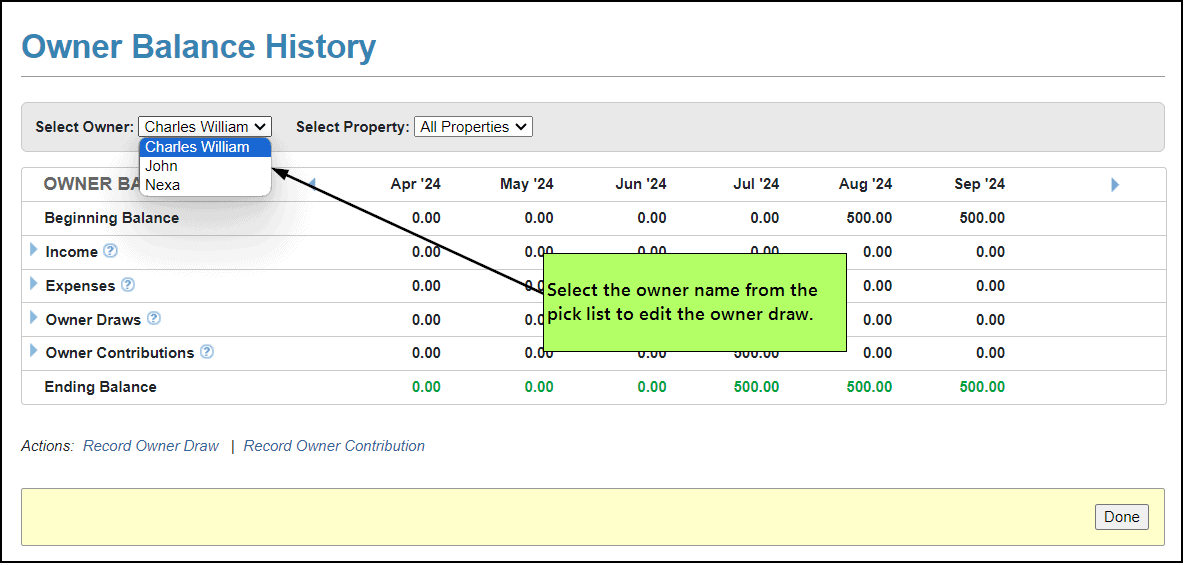Image resolution: width=1185 pixels, height=565 pixels.
Task: Open the Record Owner Contribution link
Action: 334,446
